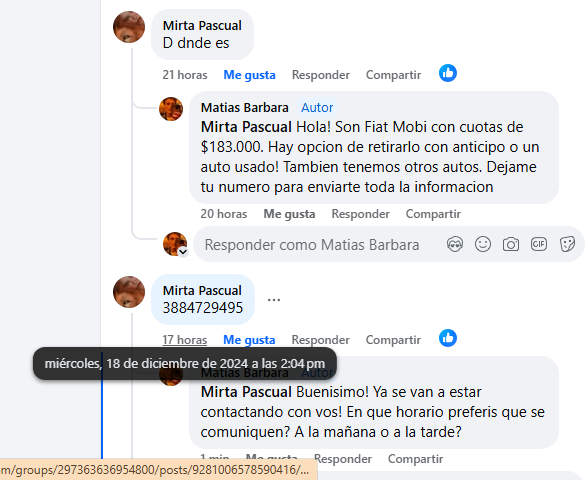Like Matias Barbara's Fiat Mobi reply
Viewport: 587px width, 480px height.
point(289,214)
